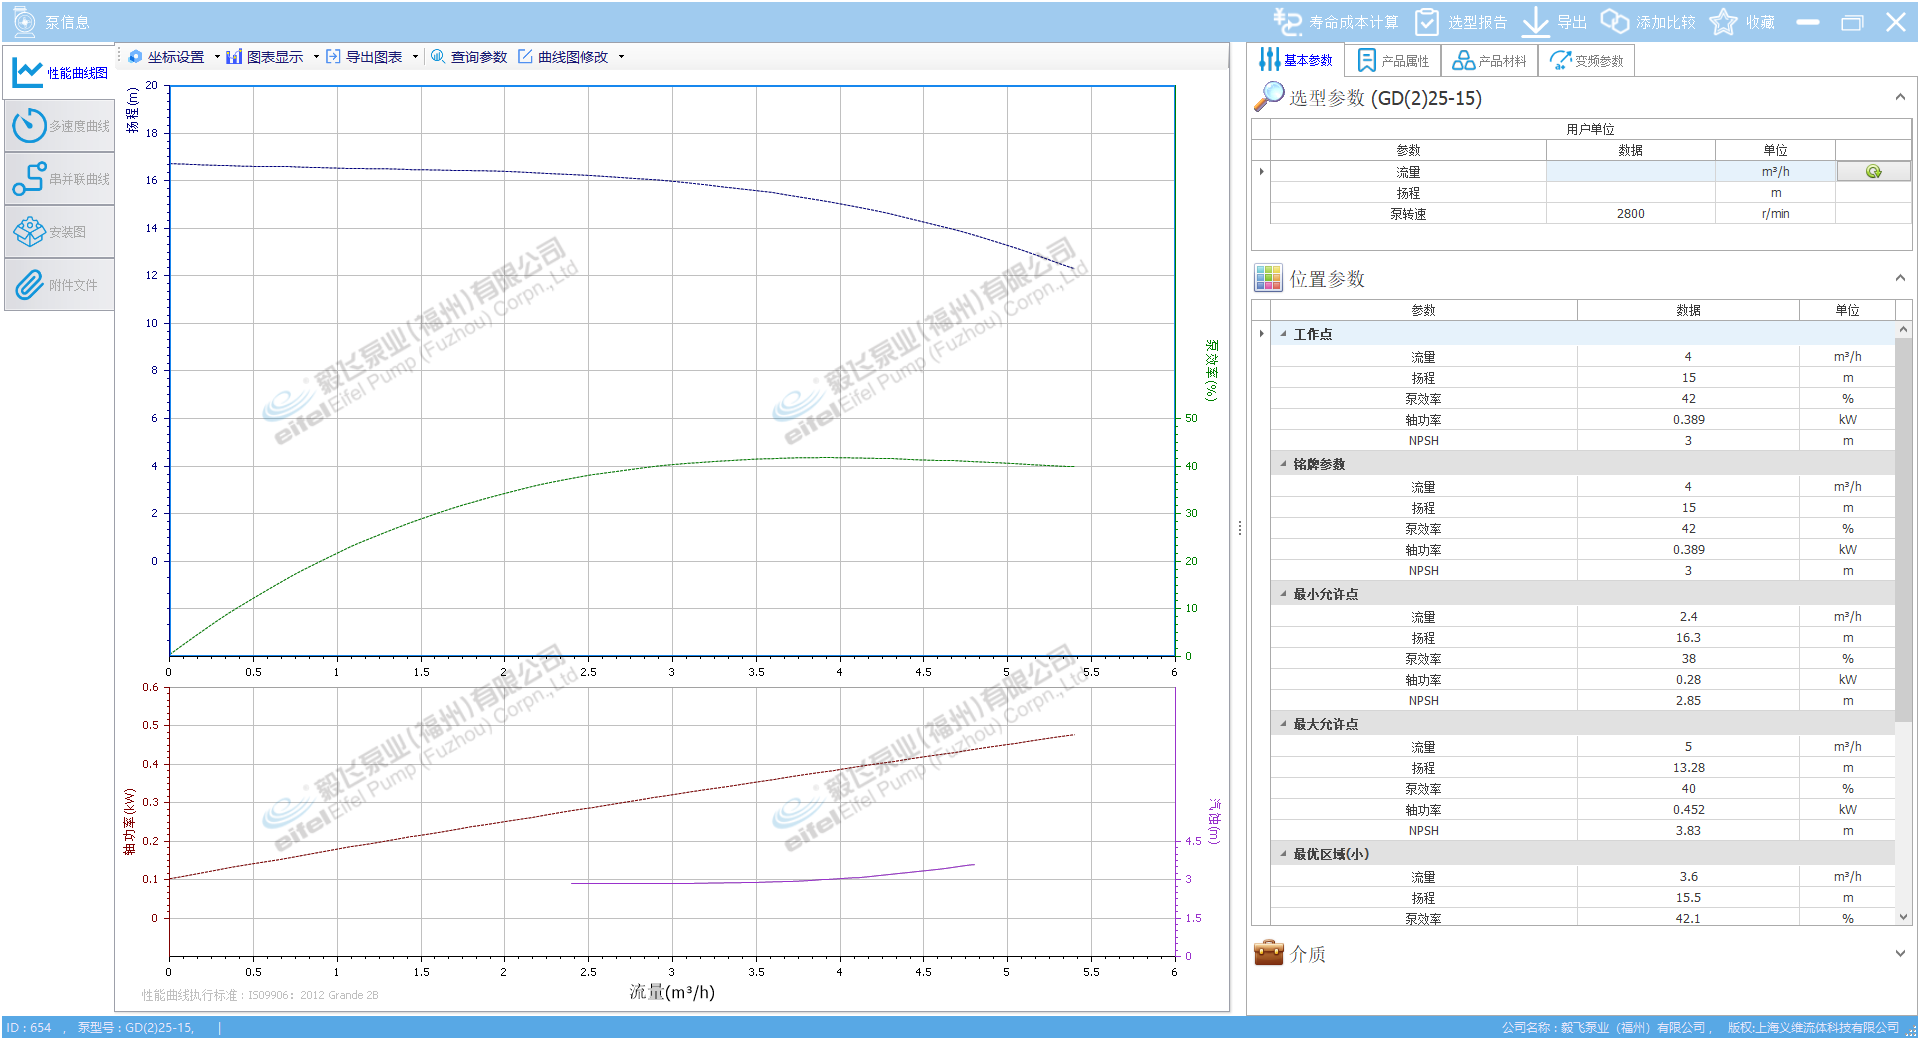Click the 扬程 data cell in 选型参数
The image size is (1920, 1040).
click(x=1630, y=193)
